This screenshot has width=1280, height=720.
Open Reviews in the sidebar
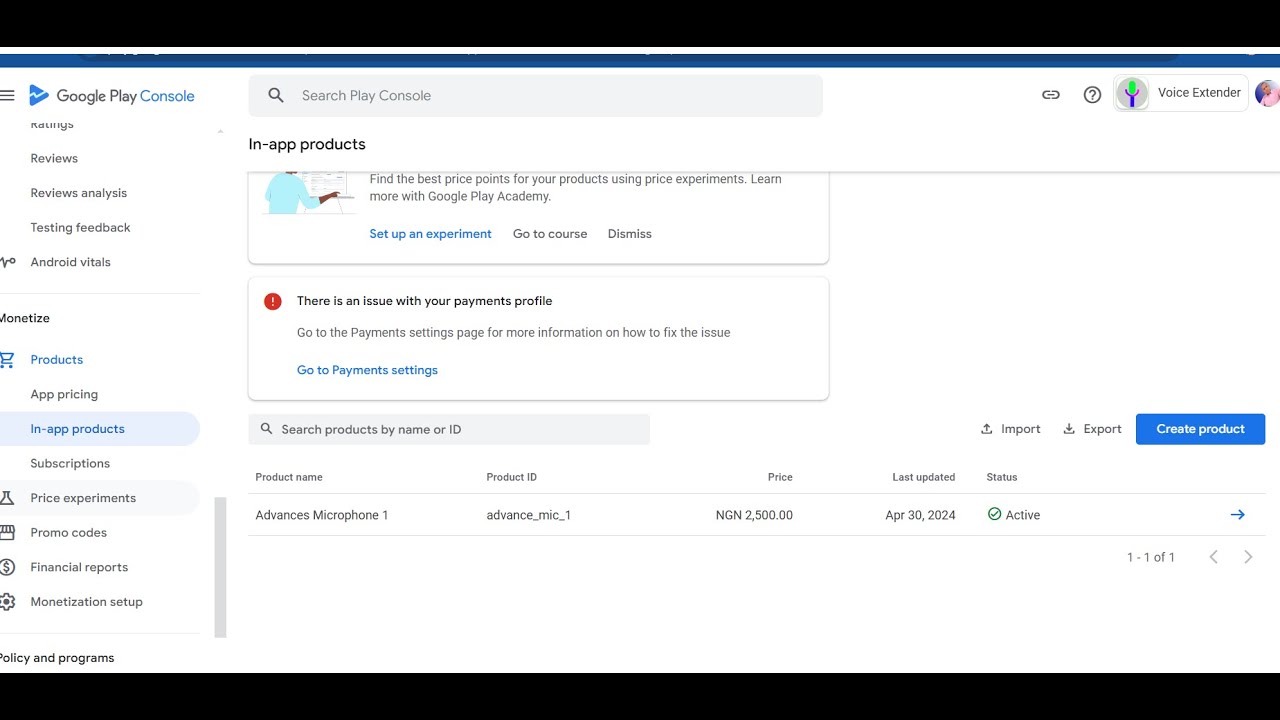pos(54,158)
